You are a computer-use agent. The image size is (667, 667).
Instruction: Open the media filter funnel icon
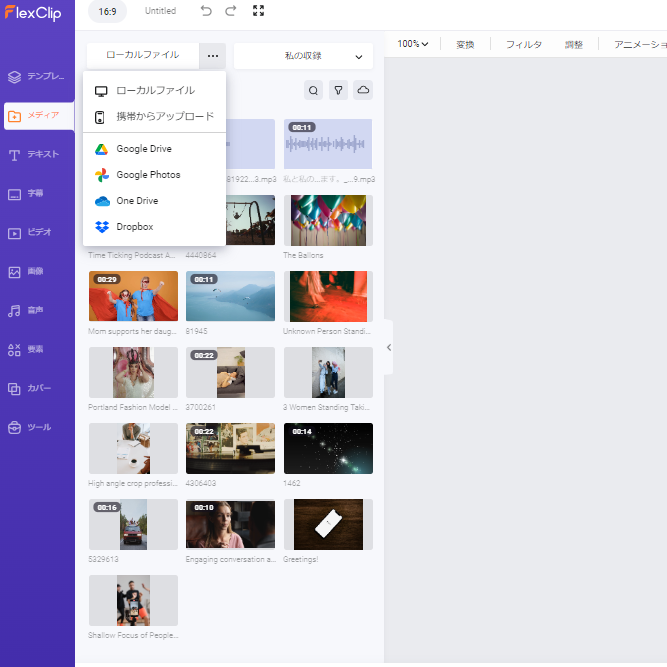click(x=339, y=91)
